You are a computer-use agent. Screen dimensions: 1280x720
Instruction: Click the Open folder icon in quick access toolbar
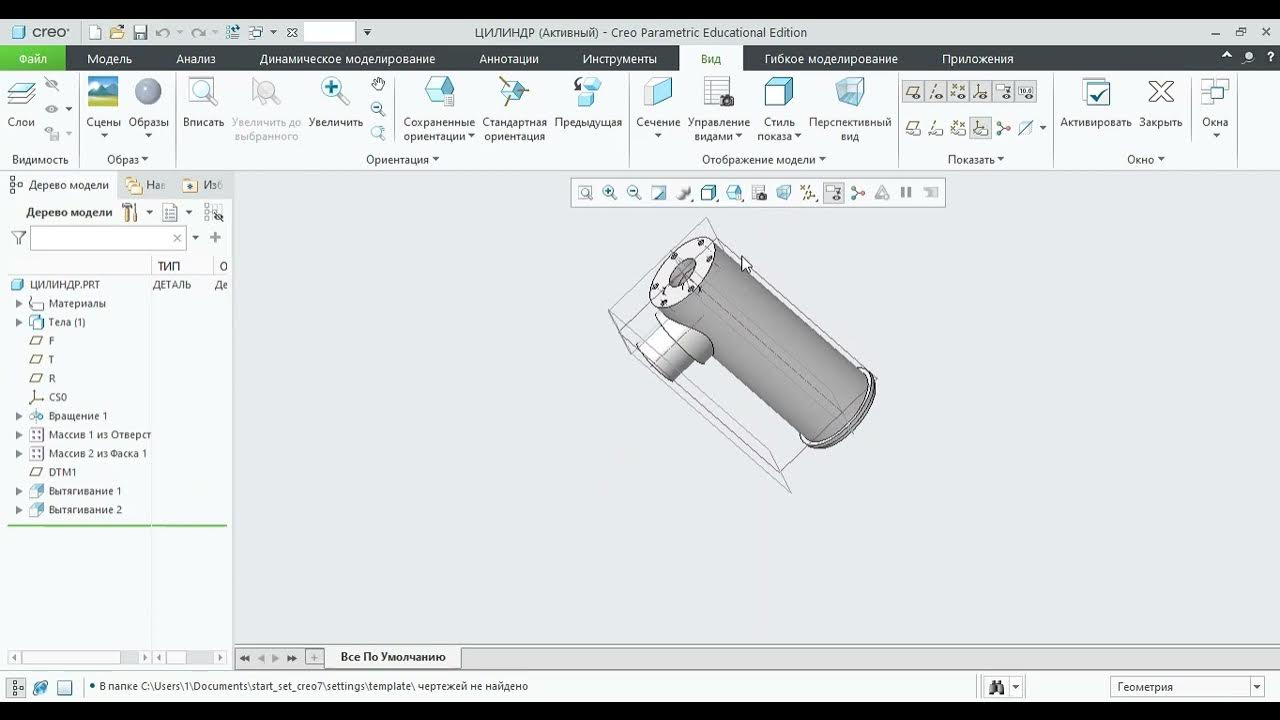point(117,32)
